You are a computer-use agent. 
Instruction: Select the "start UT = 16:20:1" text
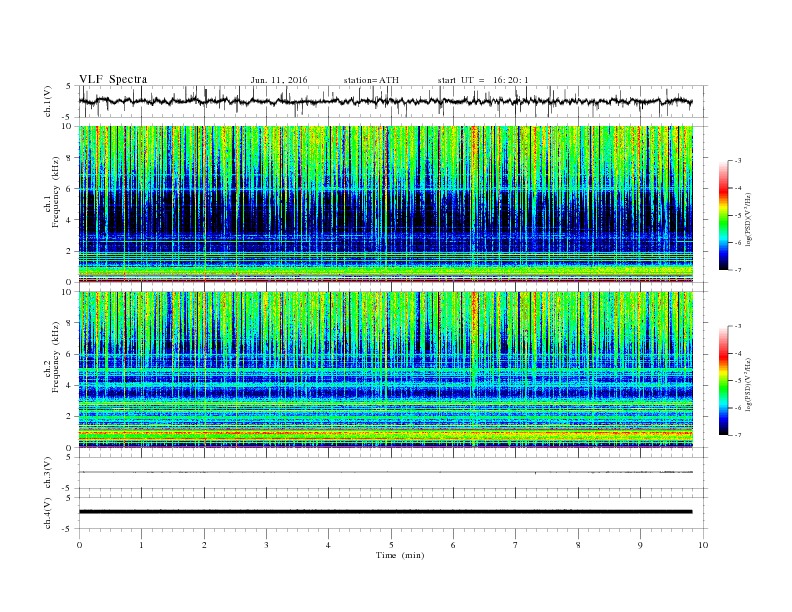(x=483, y=80)
